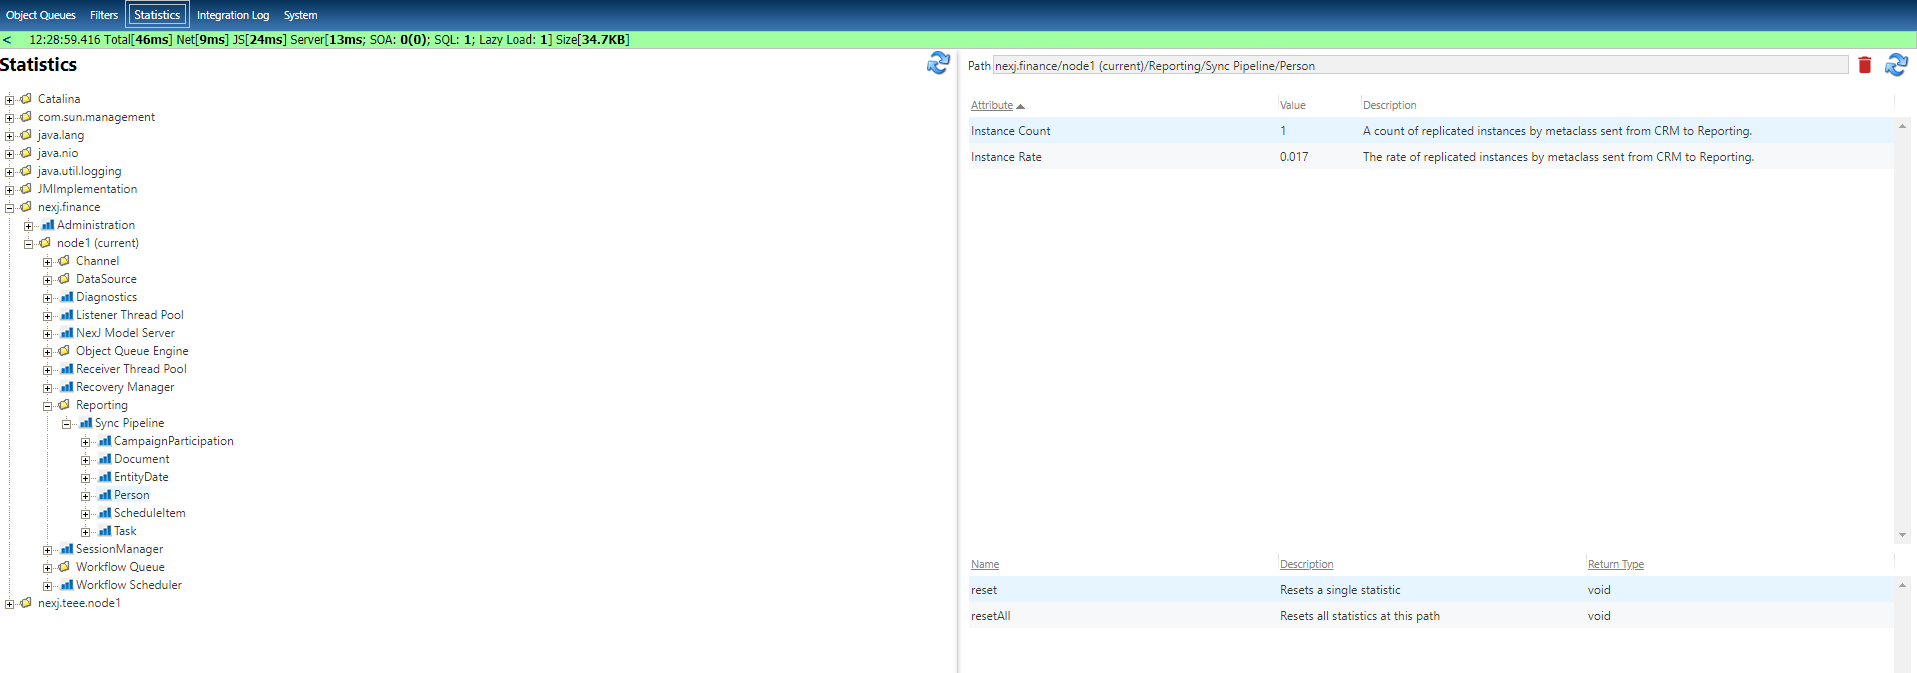Viewport: 1917px width, 673px height.
Task: Sort by the Attribute column header
Action: pos(991,105)
